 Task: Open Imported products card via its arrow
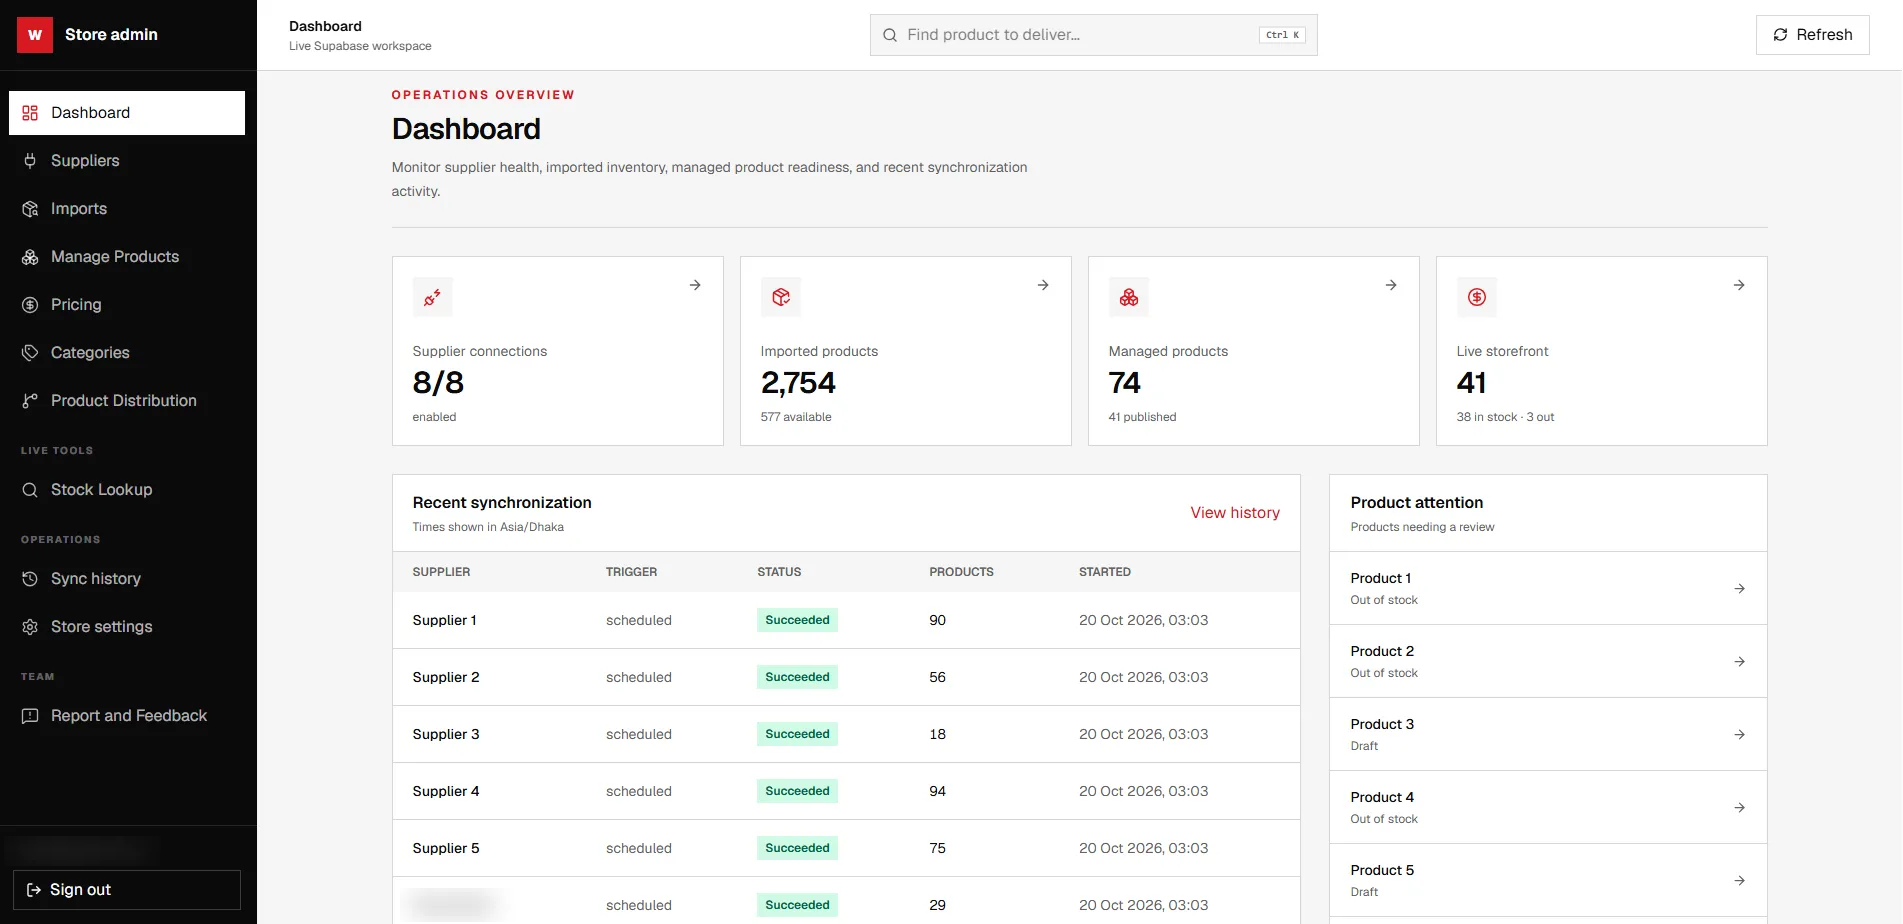click(1043, 285)
